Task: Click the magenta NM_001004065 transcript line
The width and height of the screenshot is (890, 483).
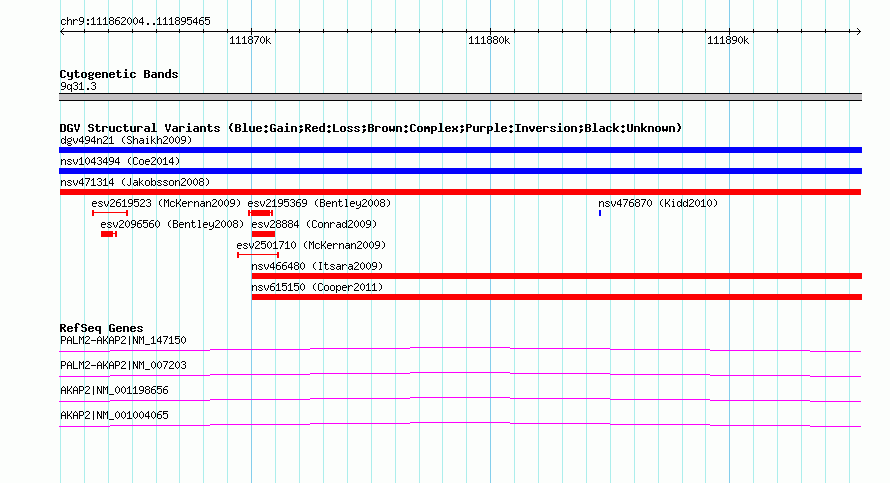Action: 460,425
